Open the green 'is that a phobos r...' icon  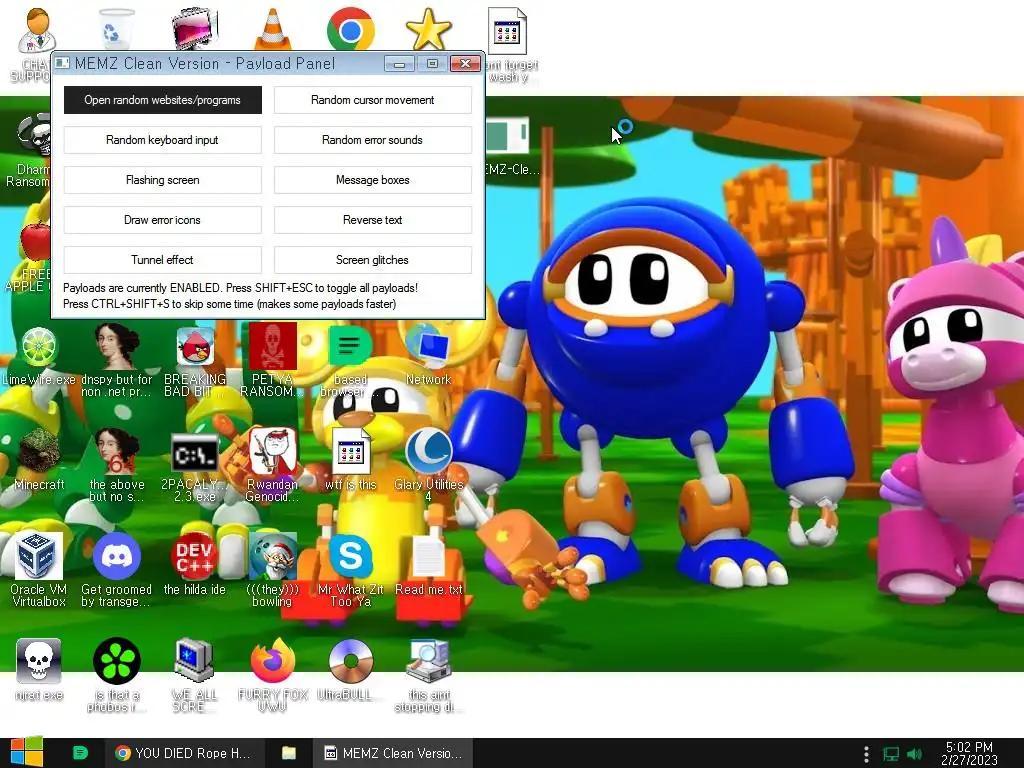117,675
